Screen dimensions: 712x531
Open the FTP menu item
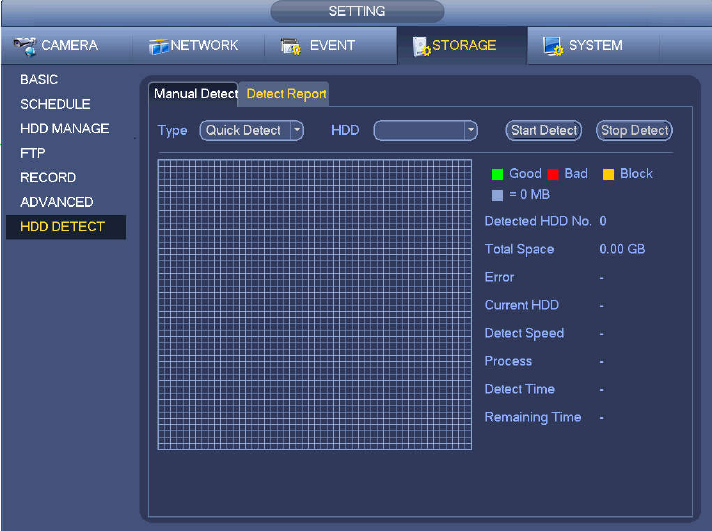tap(32, 153)
